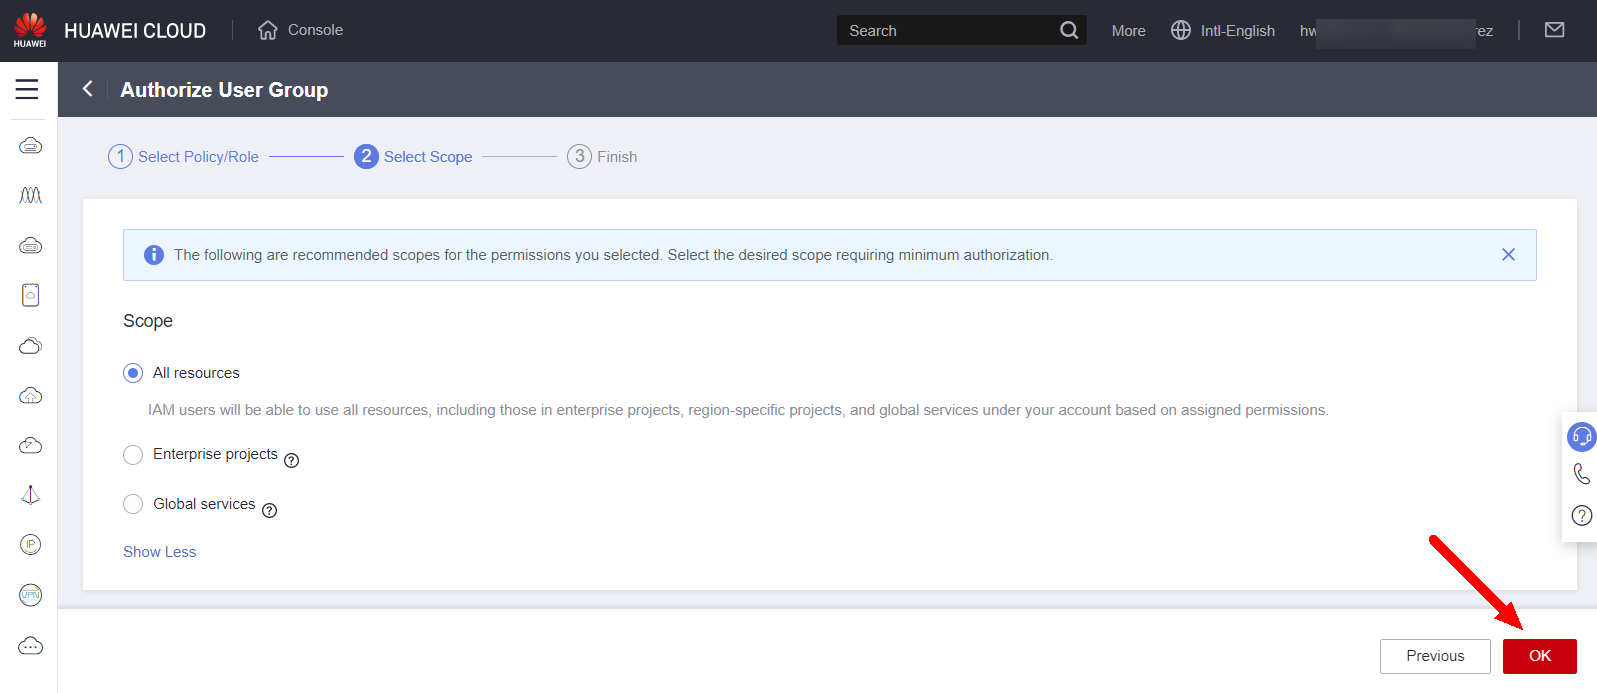Open the More menu in header

tap(1128, 31)
